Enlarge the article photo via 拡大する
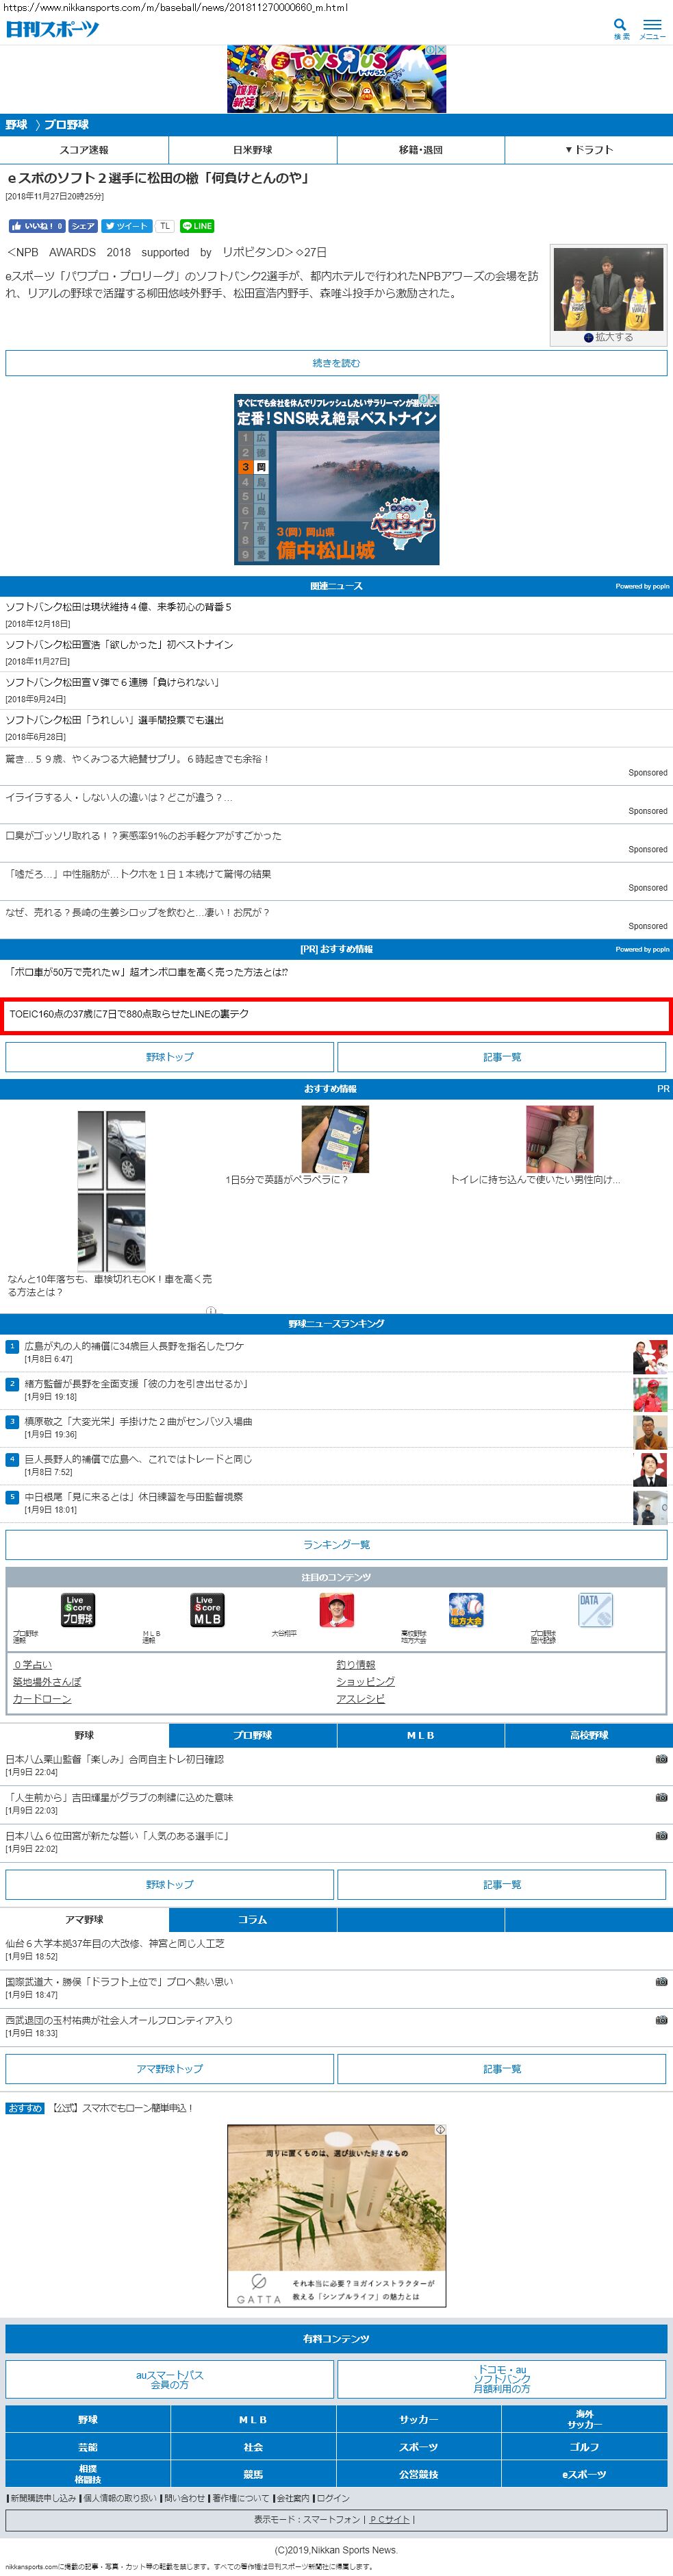Viewport: 673px width, 2576px height. (x=609, y=337)
